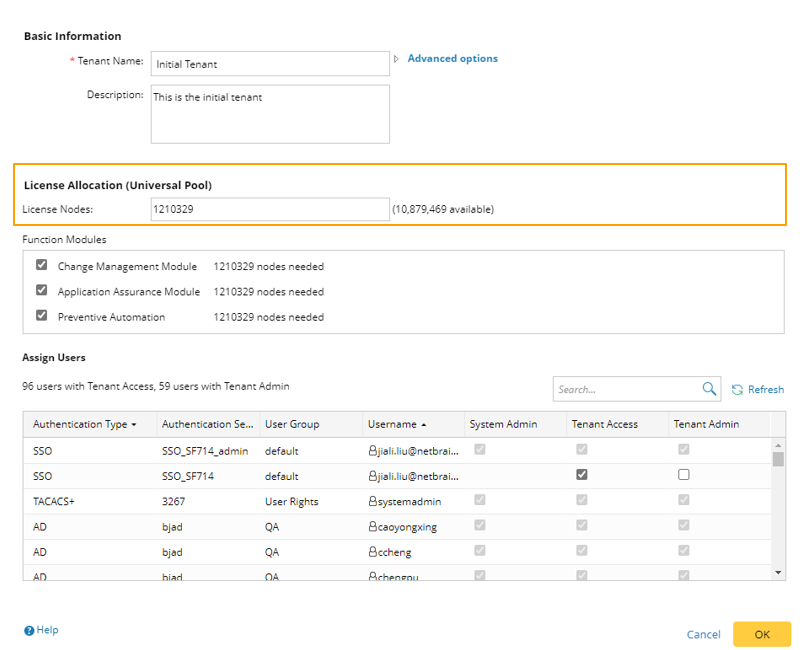This screenshot has height=650, width=803.
Task: Click the user icon beside caoyongxing
Action: click(372, 527)
